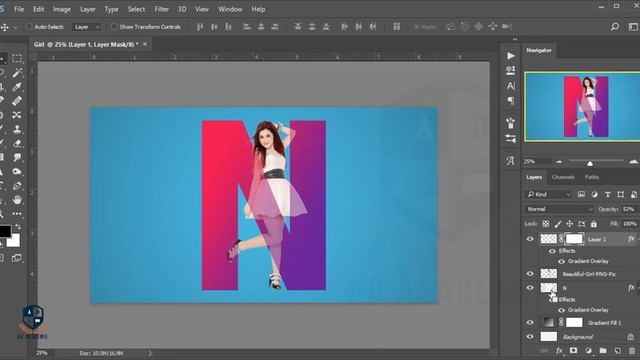Click Lock all padlock icon
Image resolution: width=640 pixels, height=360 pixels.
594,224
